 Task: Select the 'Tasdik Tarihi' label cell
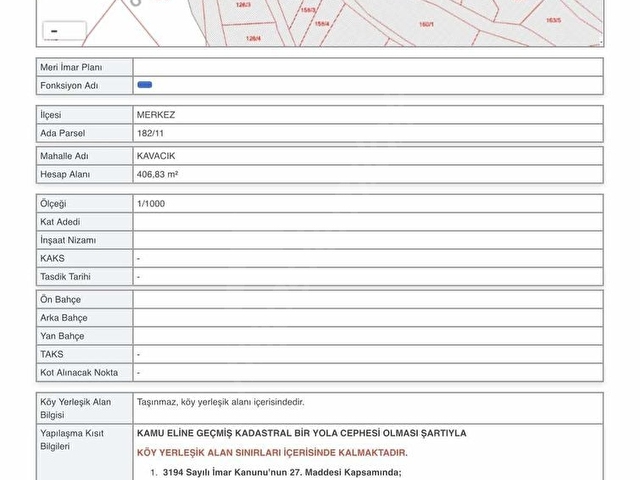click(x=84, y=277)
